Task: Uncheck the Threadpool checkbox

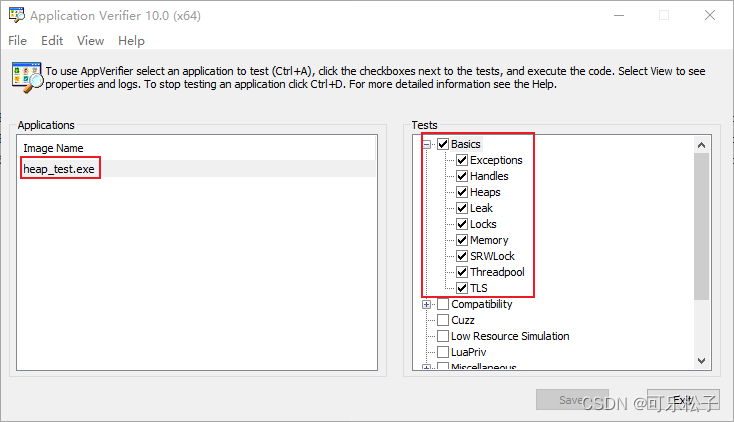Action: point(462,272)
